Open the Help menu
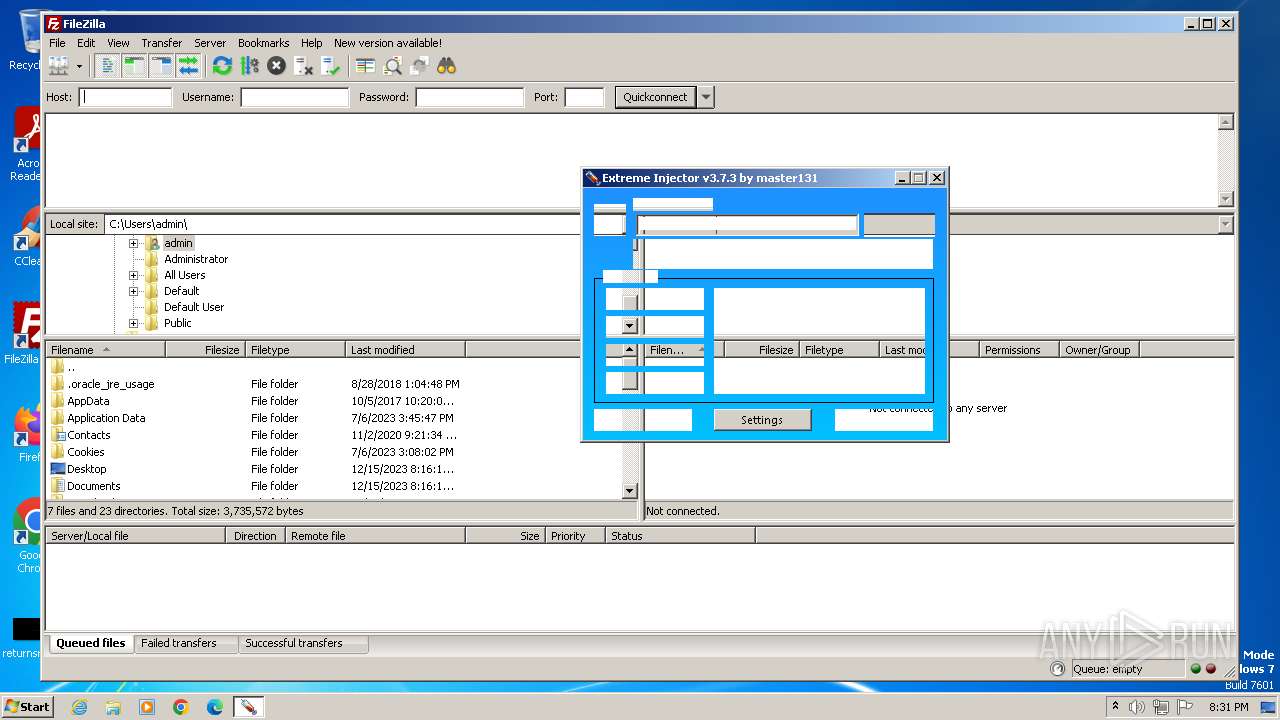Viewport: 1280px width, 720px height. coord(311,43)
